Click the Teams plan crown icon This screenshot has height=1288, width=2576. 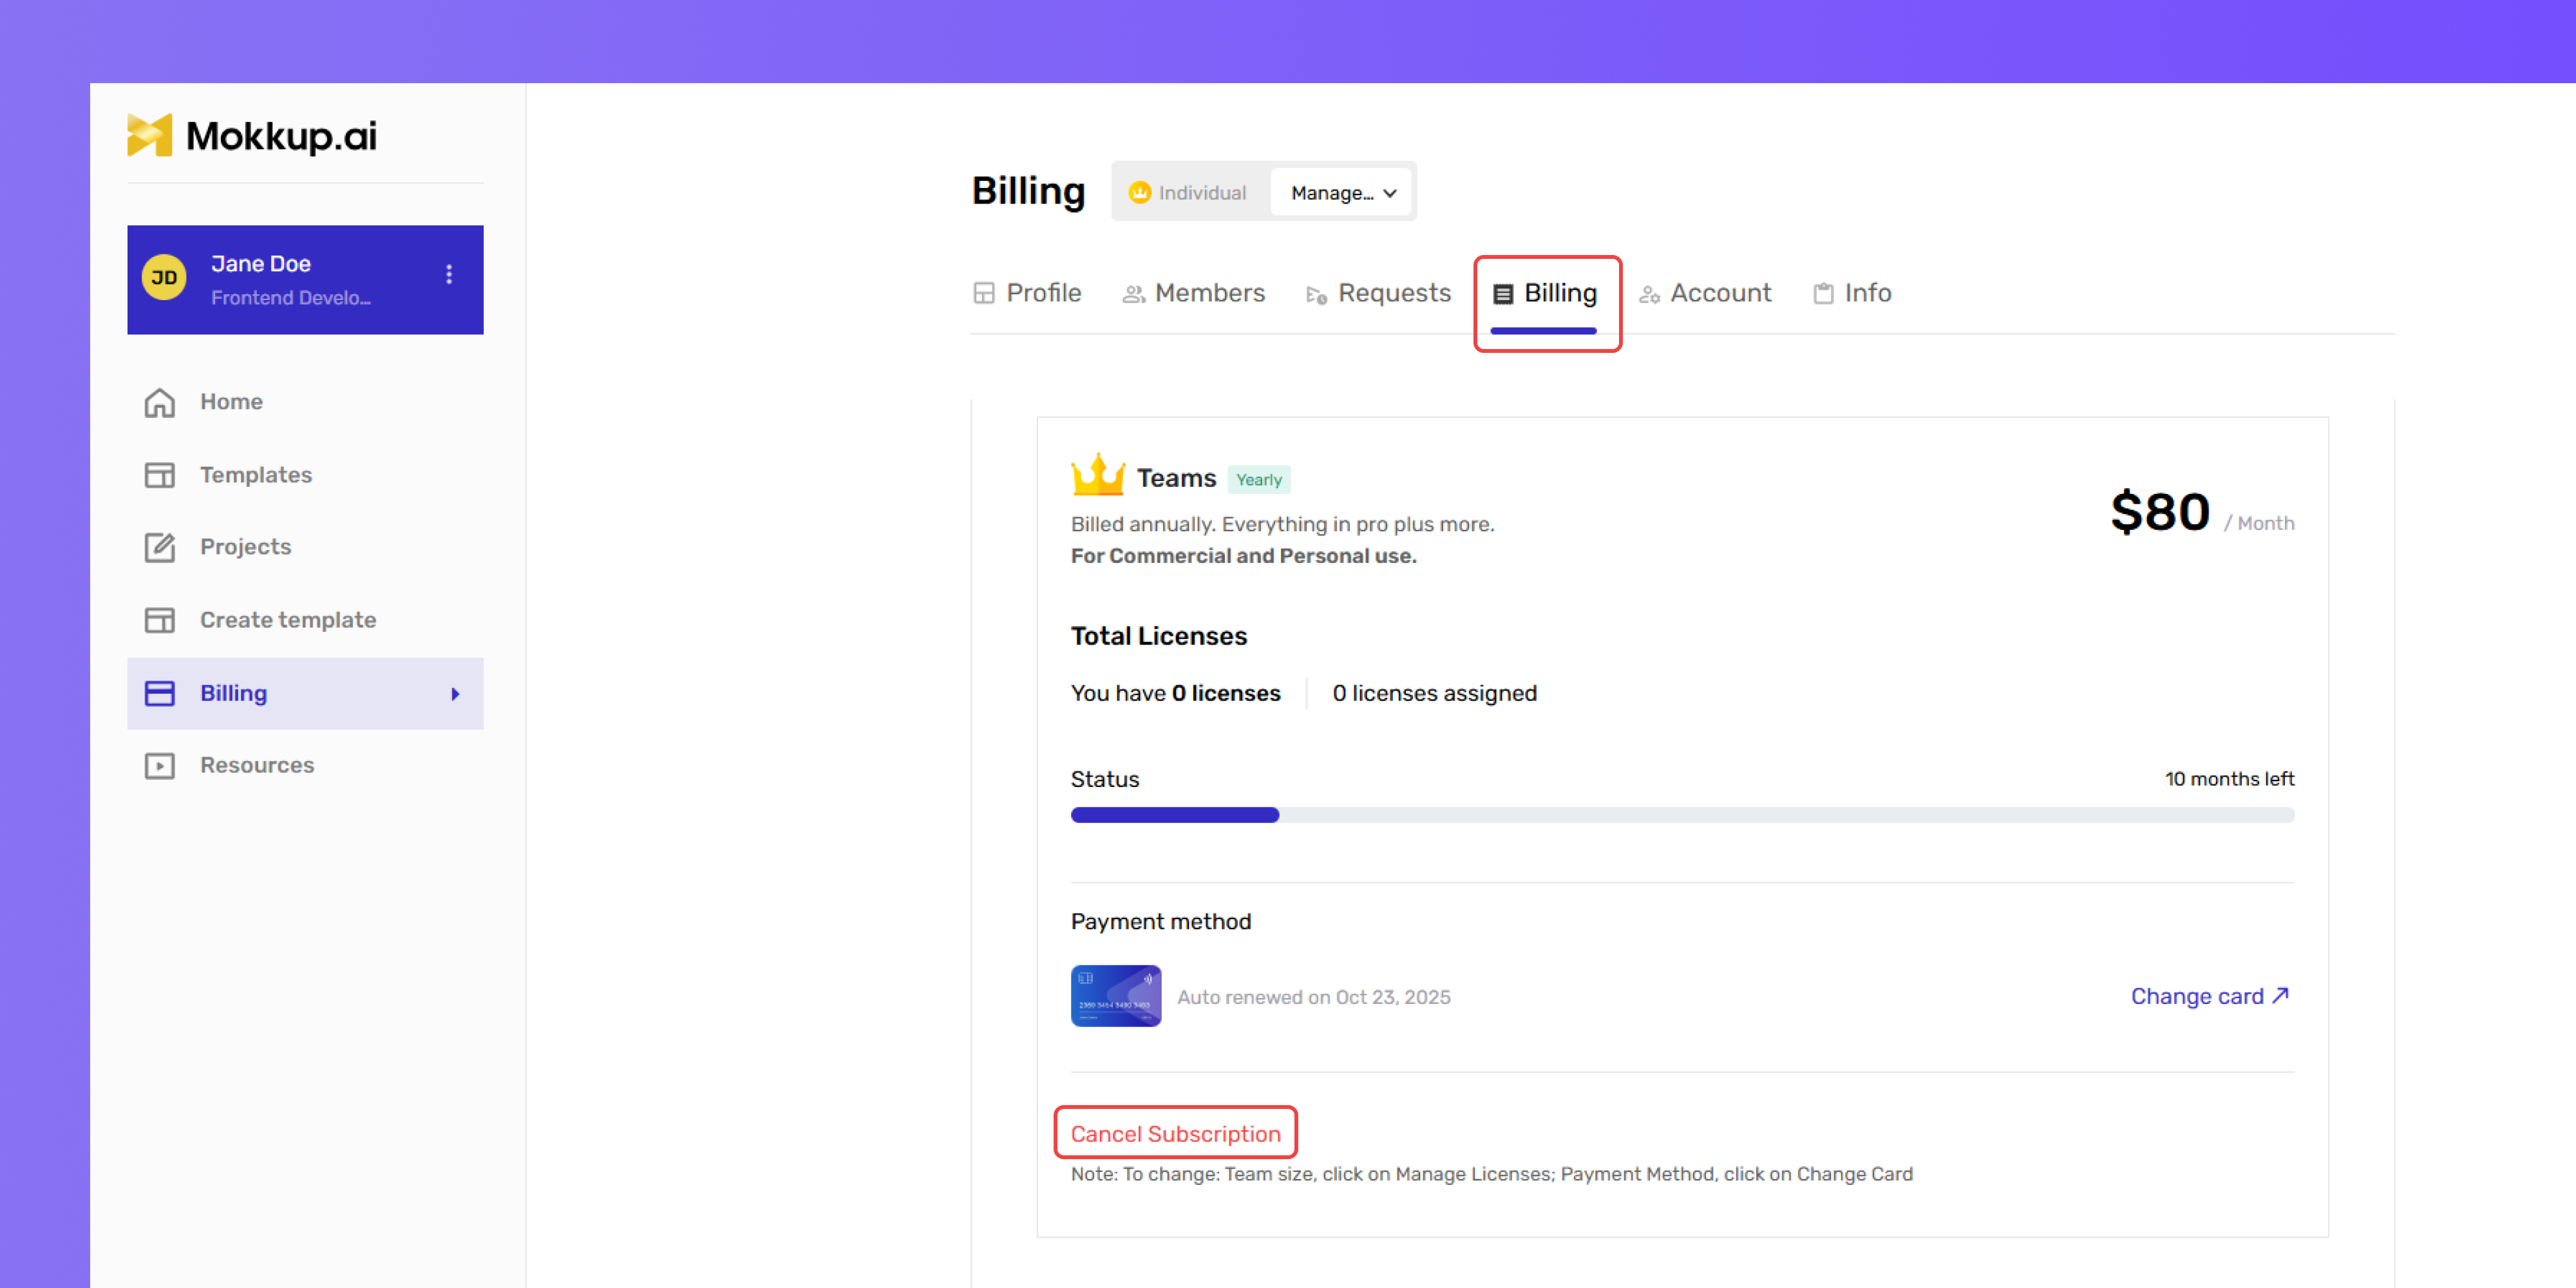[1098, 475]
